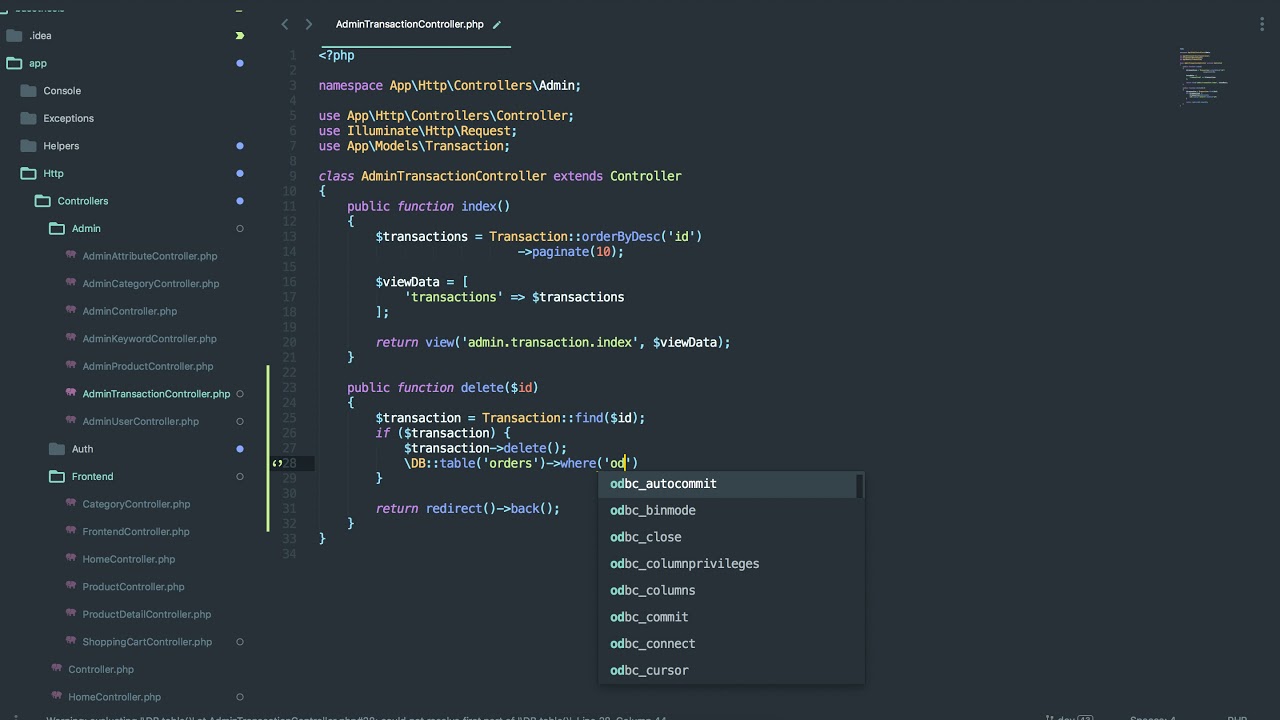Screen dimensions: 1280x720
Task: Click the class name AdminTransactionController in code
Action: tap(453, 176)
